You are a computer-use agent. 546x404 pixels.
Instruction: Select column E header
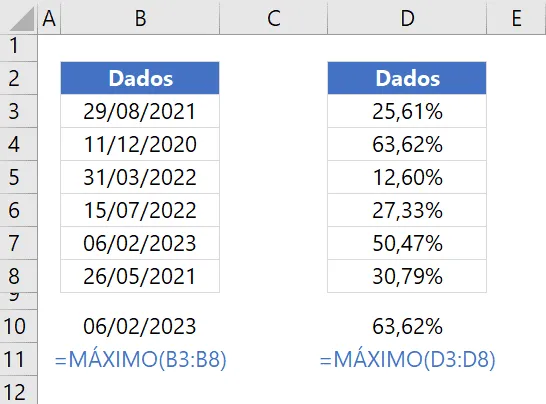(516, 17)
